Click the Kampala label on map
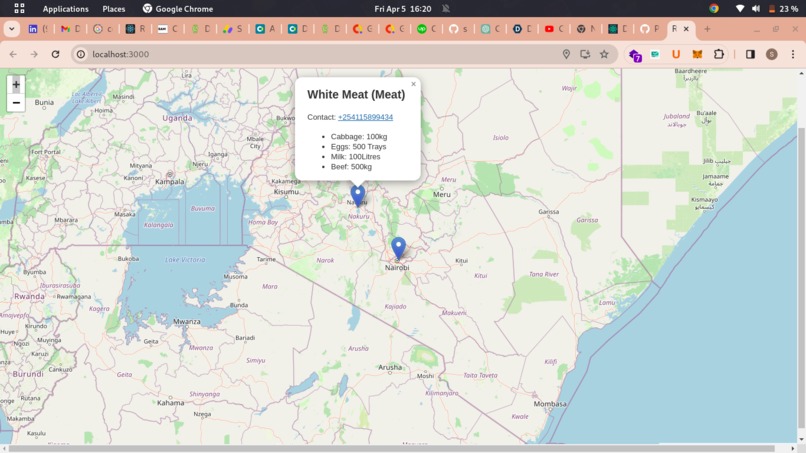806x453 pixels. coord(170,182)
